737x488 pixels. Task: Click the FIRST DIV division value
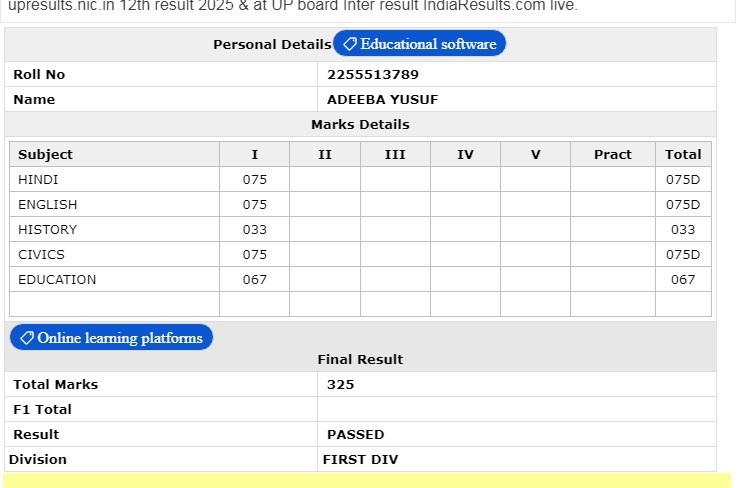360,459
